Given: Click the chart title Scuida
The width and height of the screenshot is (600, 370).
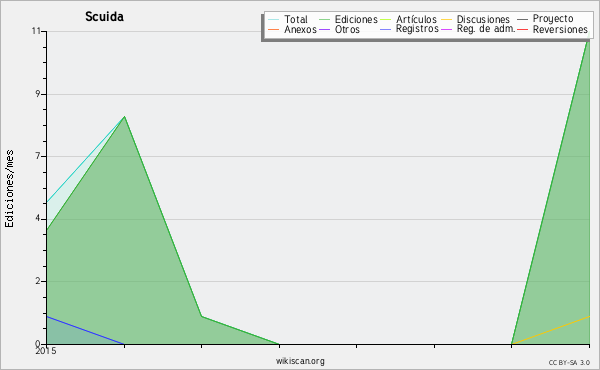Looking at the screenshot, I should [104, 17].
